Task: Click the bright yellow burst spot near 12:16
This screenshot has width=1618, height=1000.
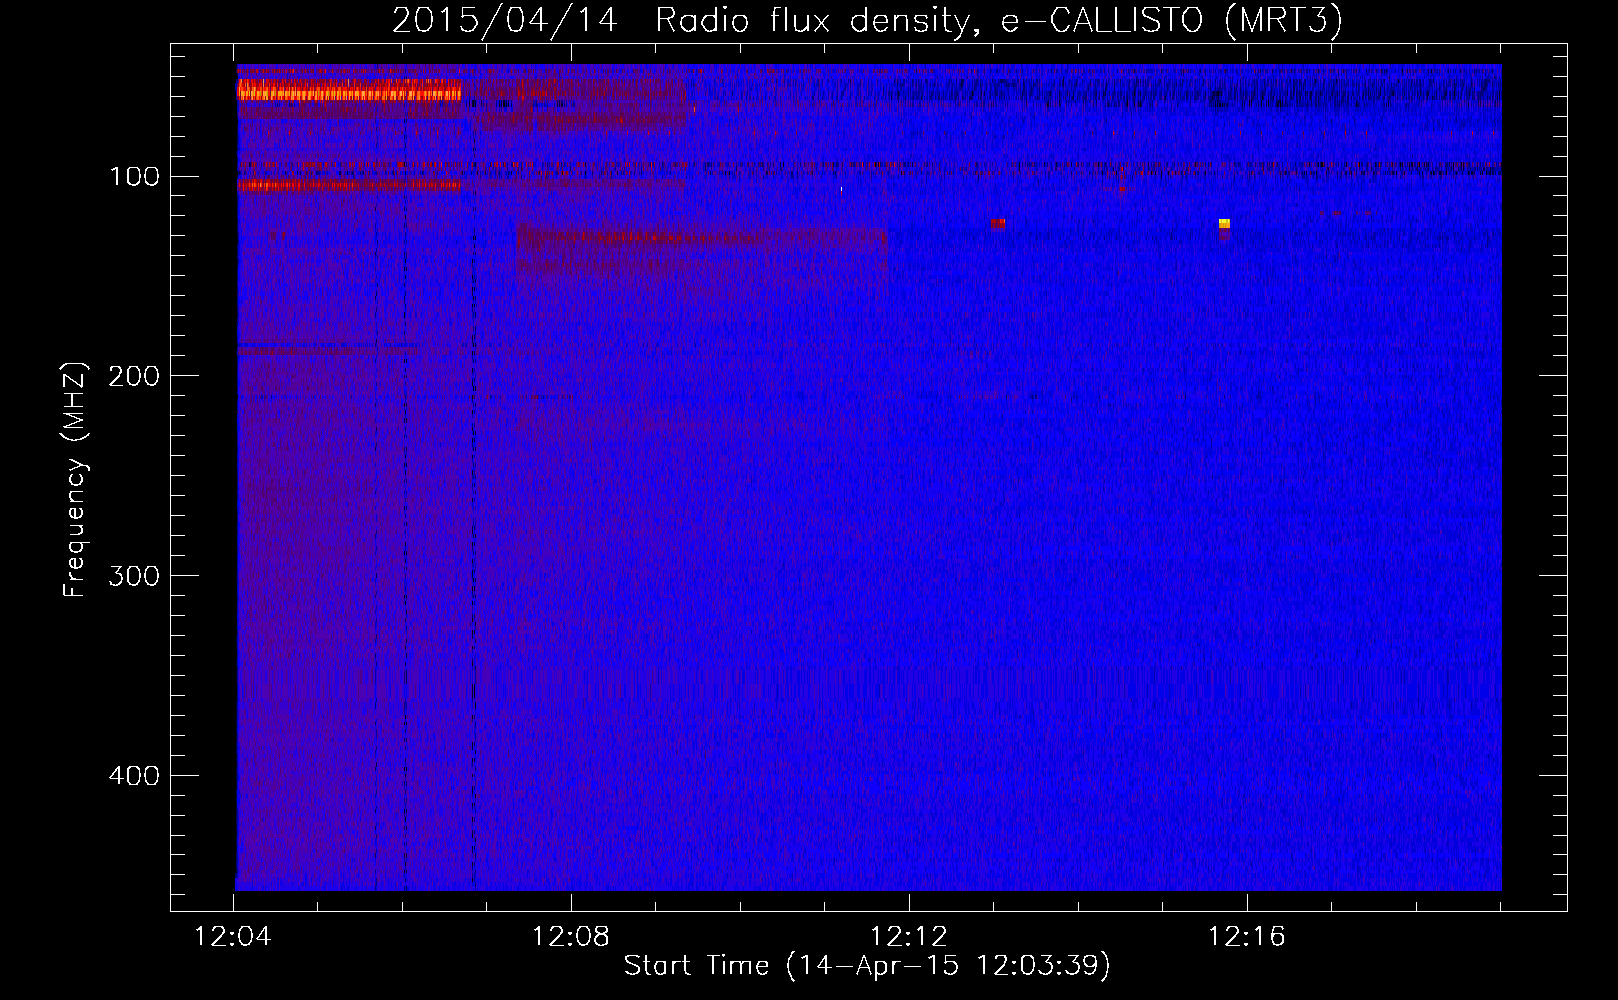Action: [1224, 223]
